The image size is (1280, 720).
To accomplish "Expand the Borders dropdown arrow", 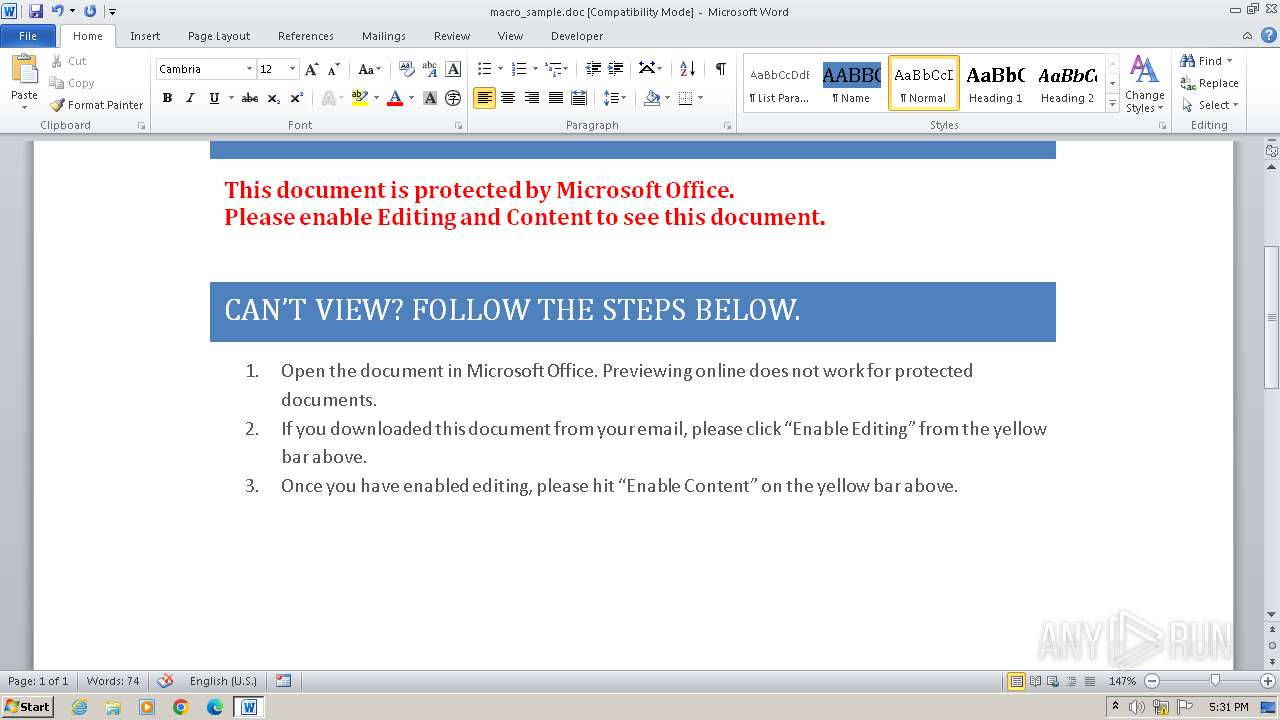I will [x=700, y=98].
